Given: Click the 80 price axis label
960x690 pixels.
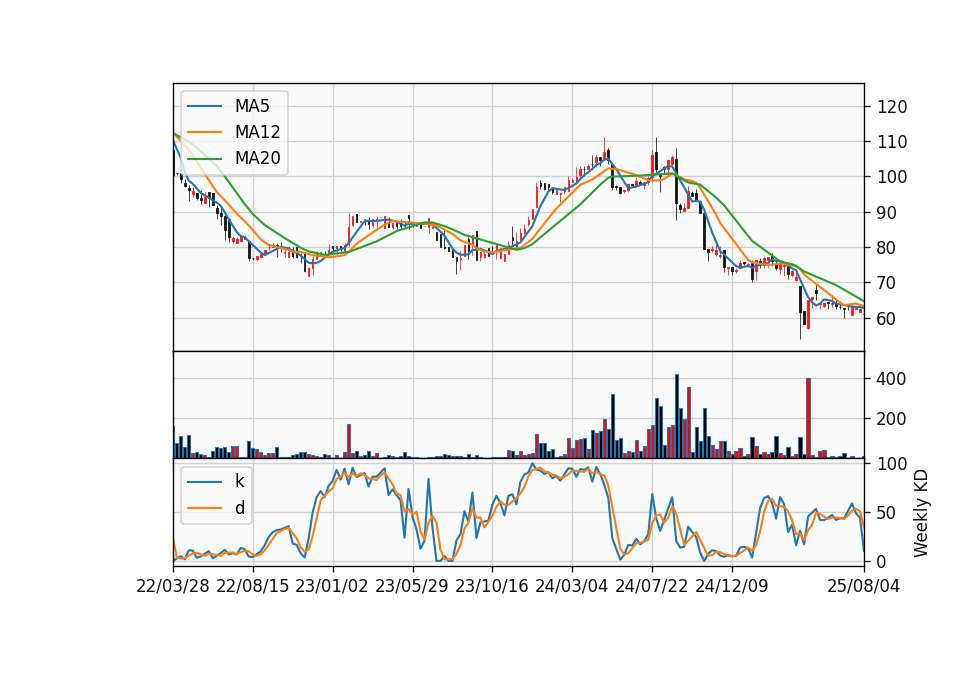Looking at the screenshot, I should point(887,248).
